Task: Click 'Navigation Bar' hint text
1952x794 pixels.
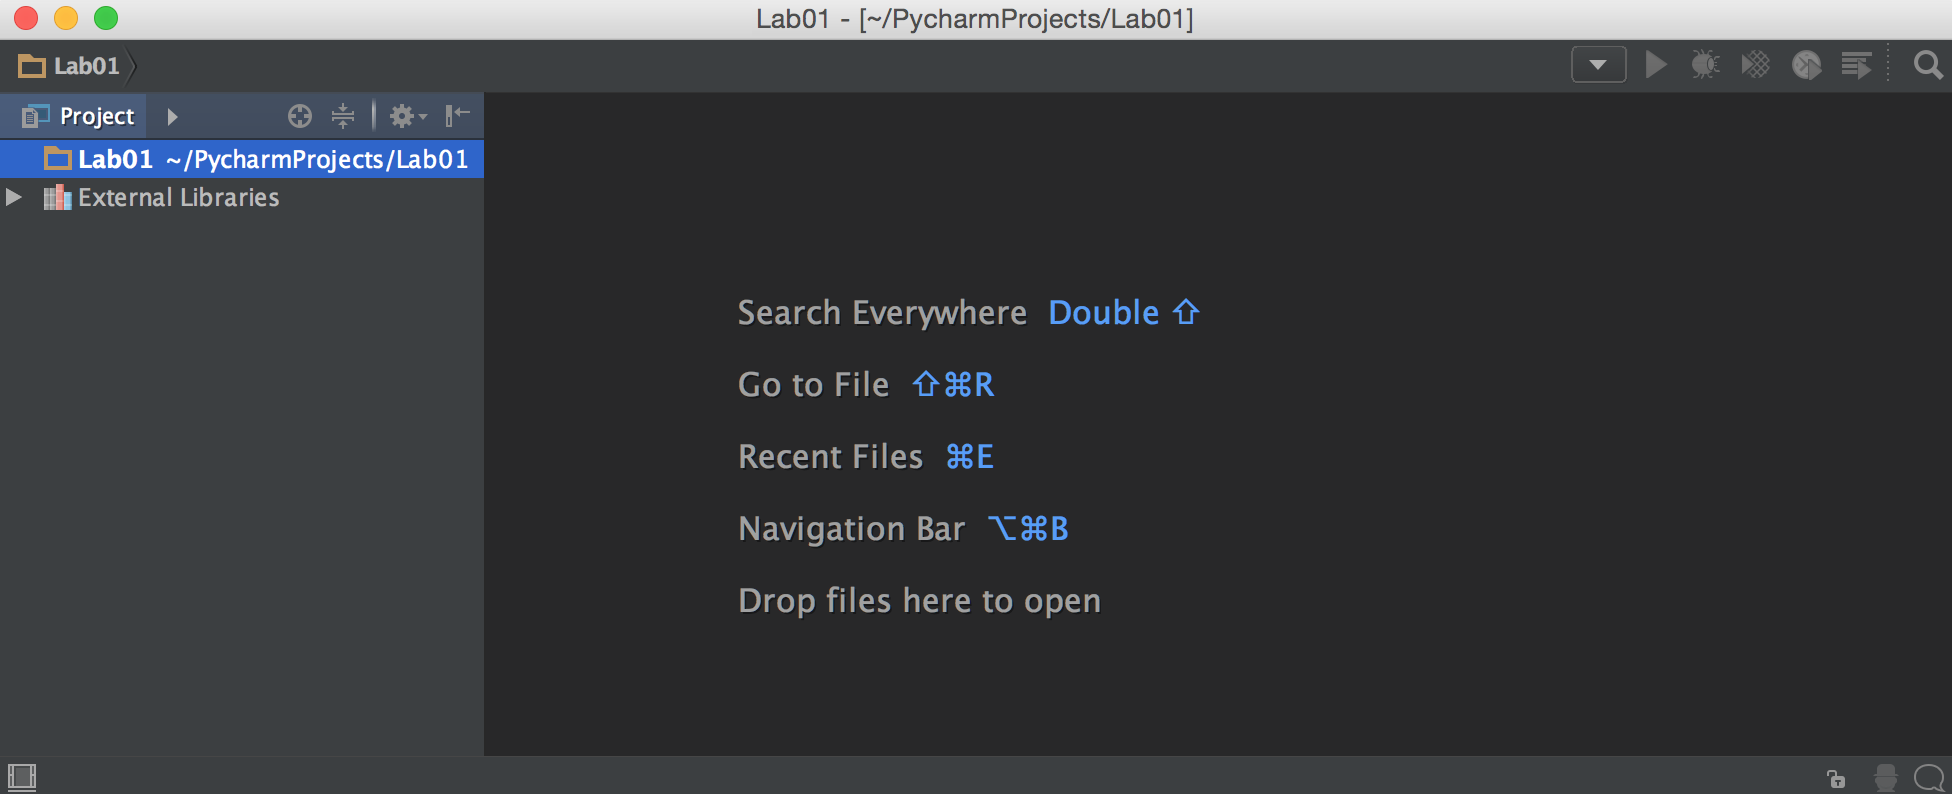Action: point(851,529)
